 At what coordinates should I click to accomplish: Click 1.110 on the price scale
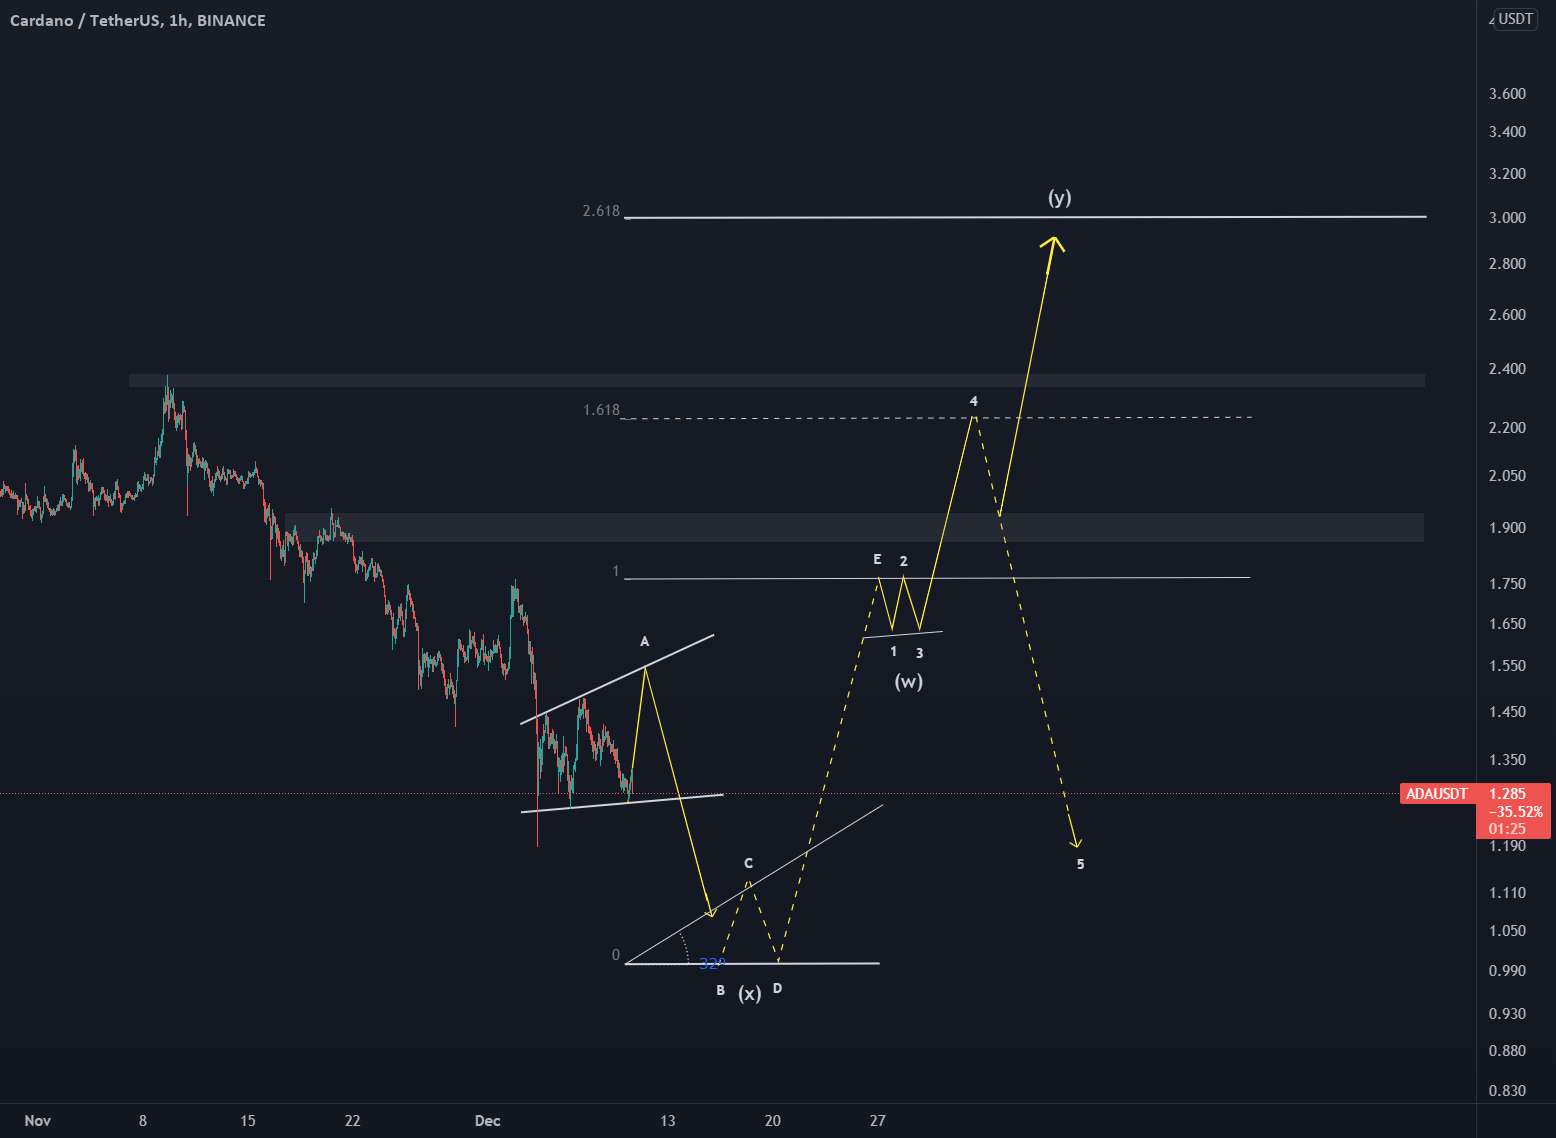tap(1507, 893)
